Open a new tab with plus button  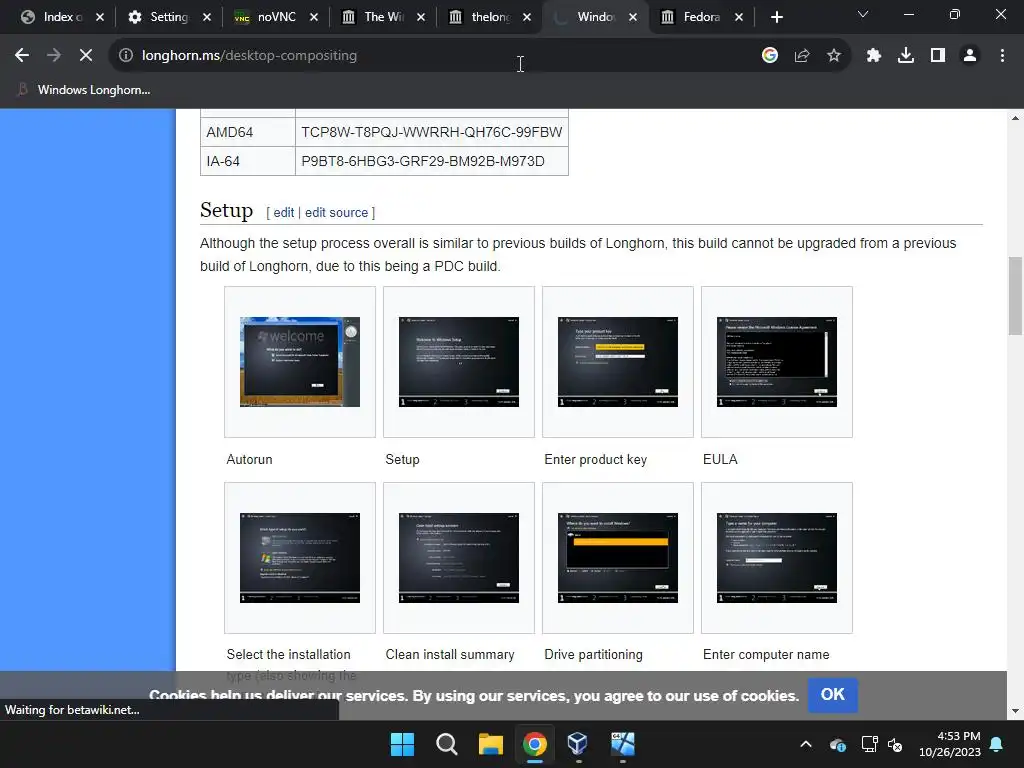[776, 17]
